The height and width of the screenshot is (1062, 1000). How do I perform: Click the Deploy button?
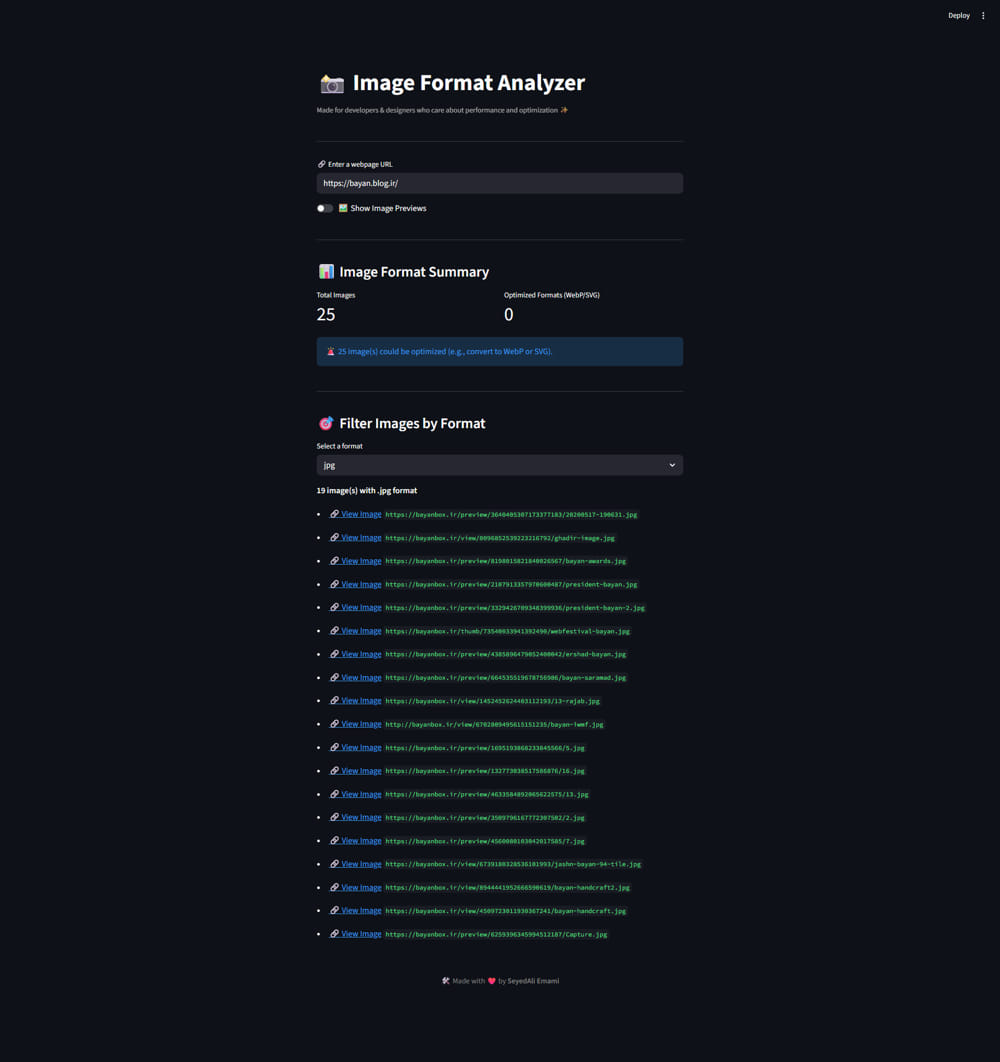pyautogui.click(x=959, y=16)
